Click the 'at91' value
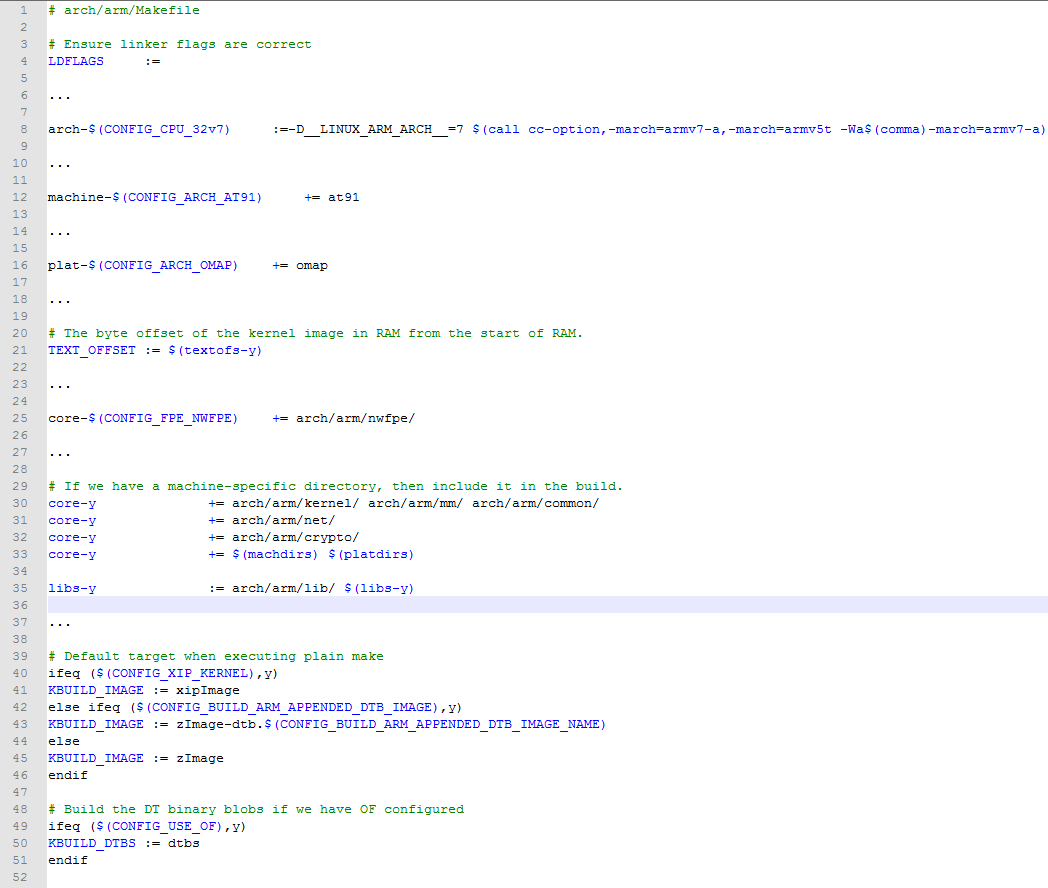The image size is (1048, 888). (344, 197)
